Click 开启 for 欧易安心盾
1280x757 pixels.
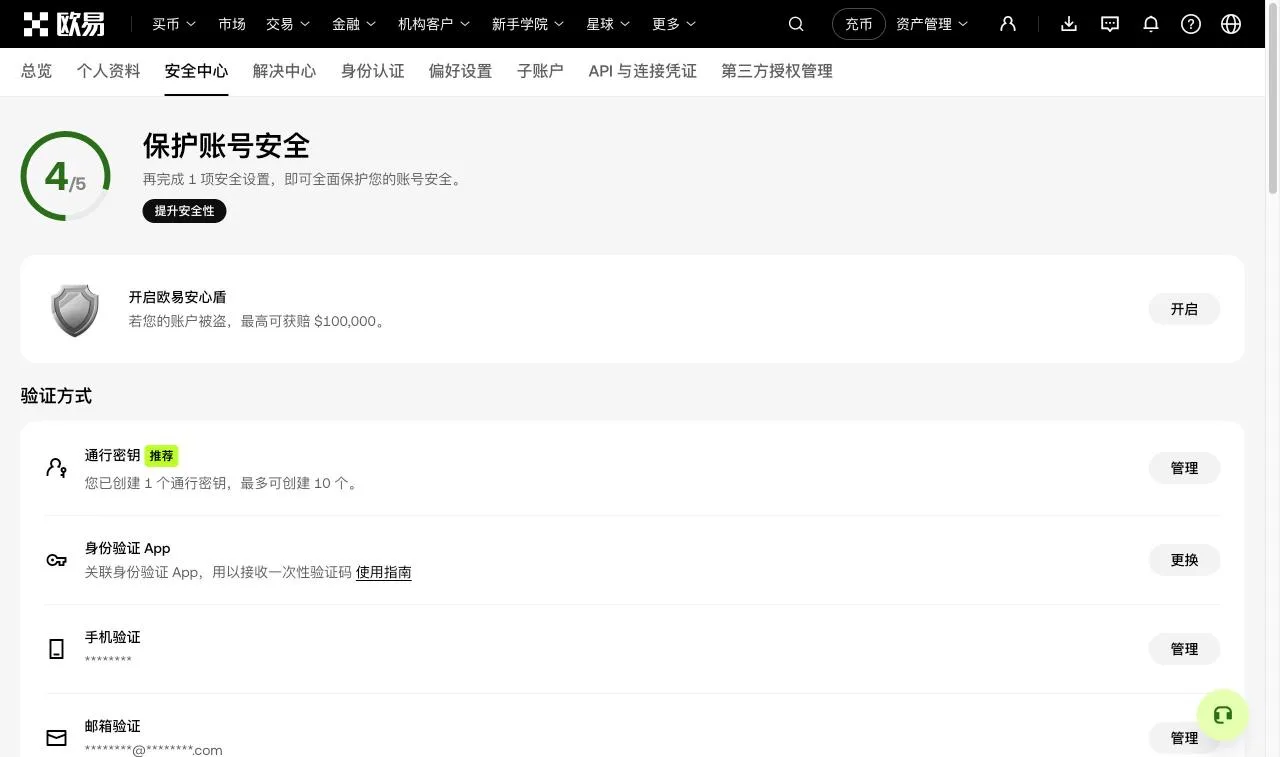pyautogui.click(x=1184, y=309)
